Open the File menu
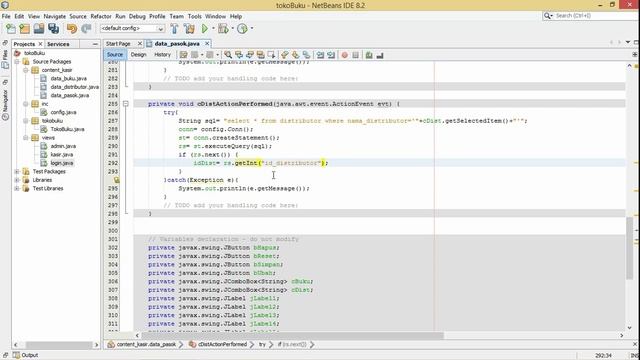The width and height of the screenshot is (640, 360). click(6, 16)
